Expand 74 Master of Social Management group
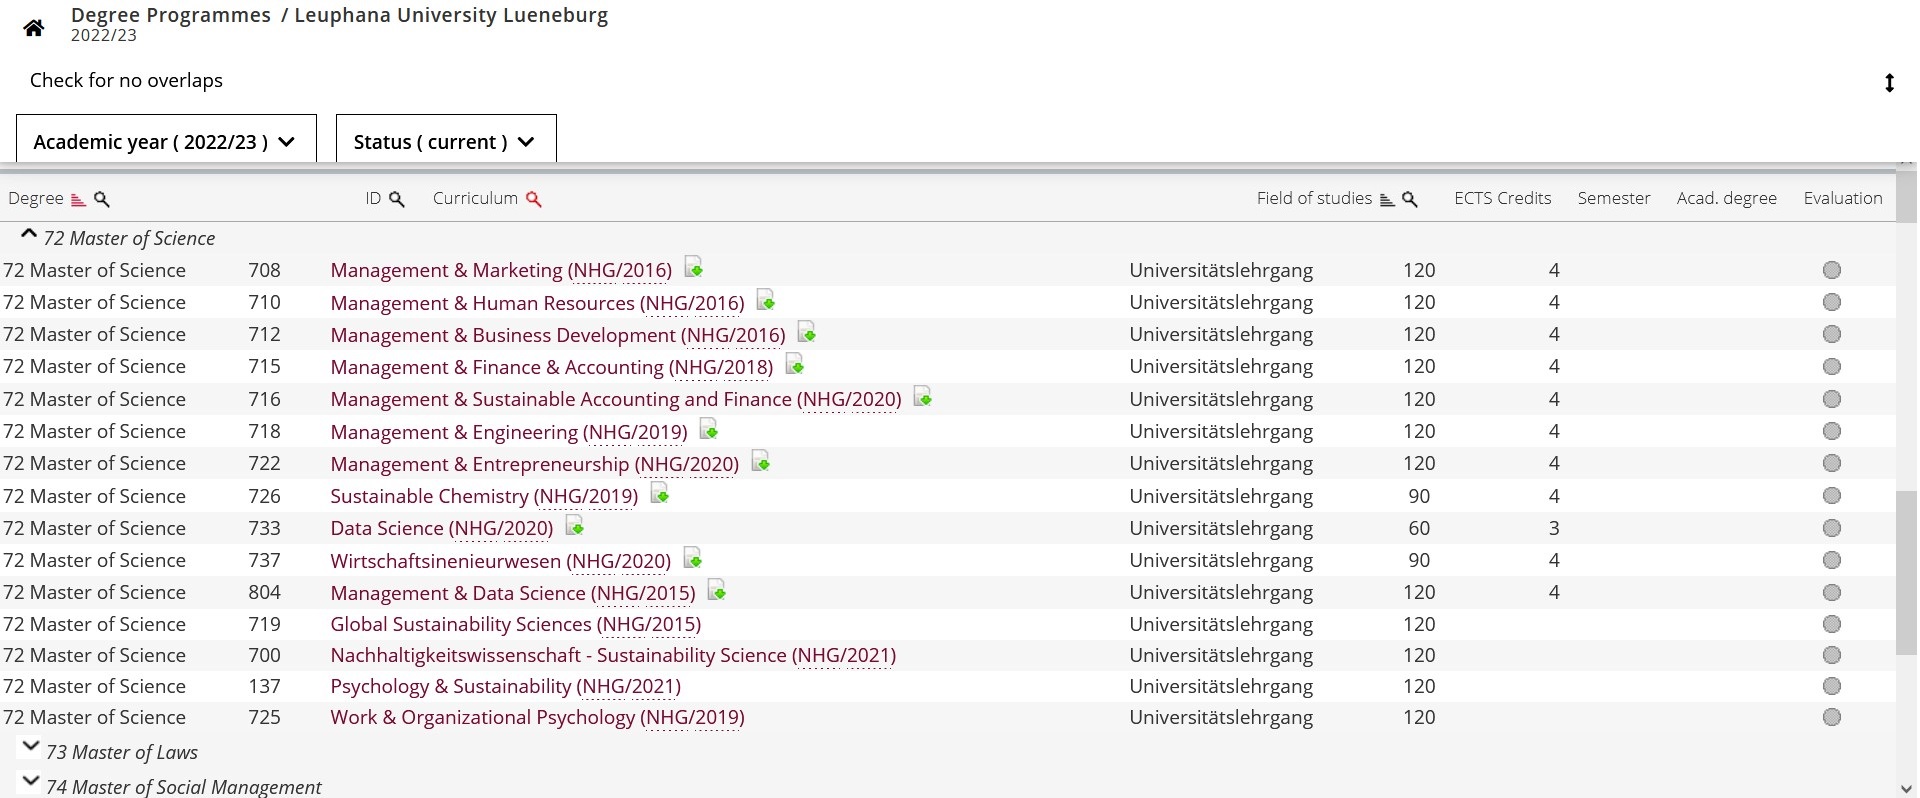 30,782
